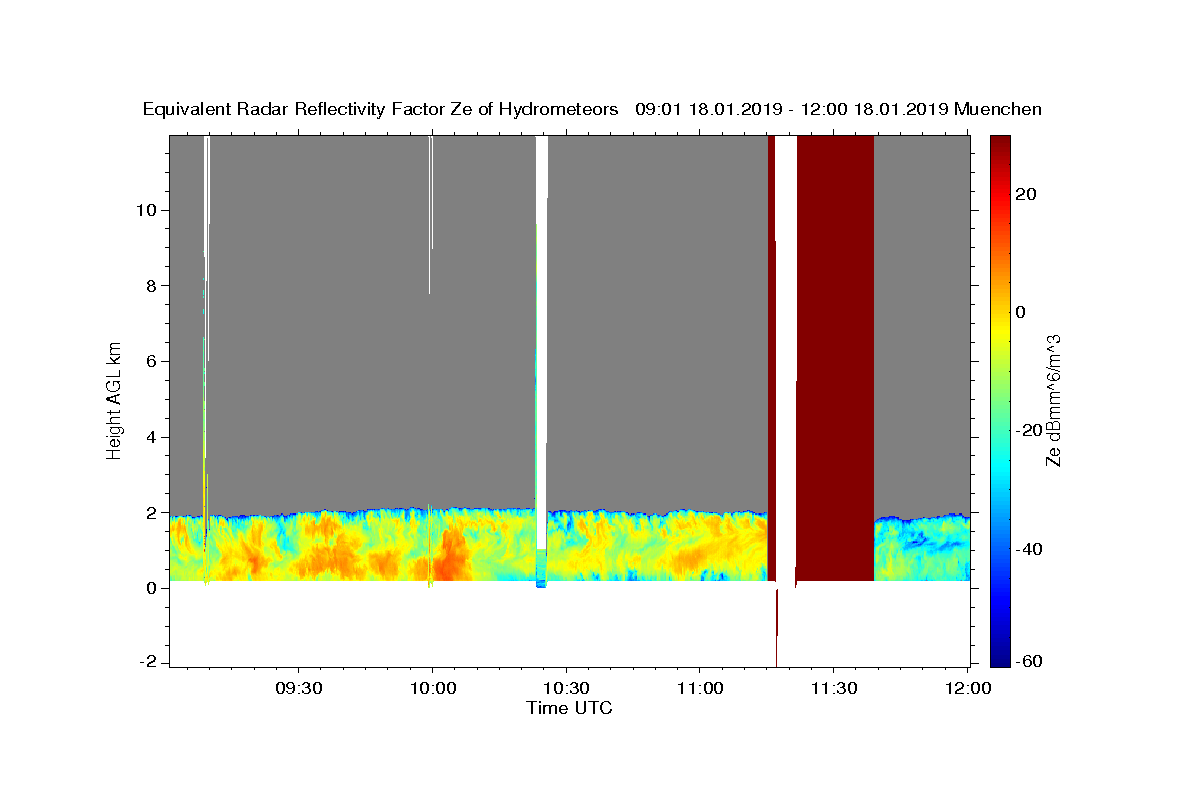Click the colorbar tick label 20
This screenshot has height=800, width=1200.
pyautogui.click(x=1025, y=194)
